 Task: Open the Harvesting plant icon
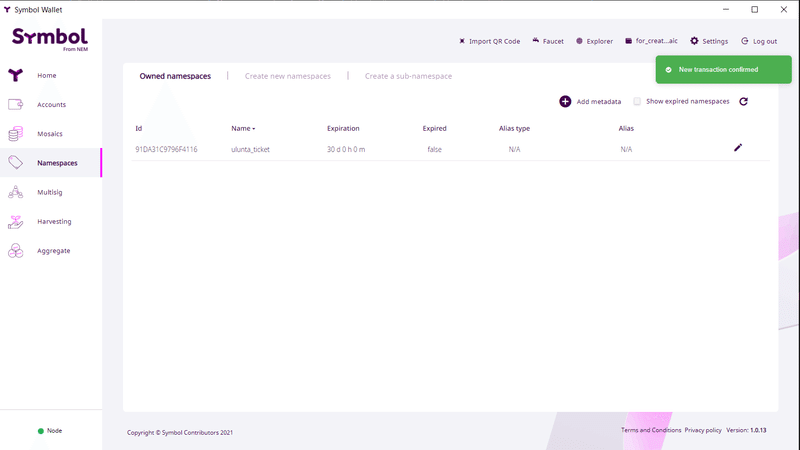(x=15, y=221)
